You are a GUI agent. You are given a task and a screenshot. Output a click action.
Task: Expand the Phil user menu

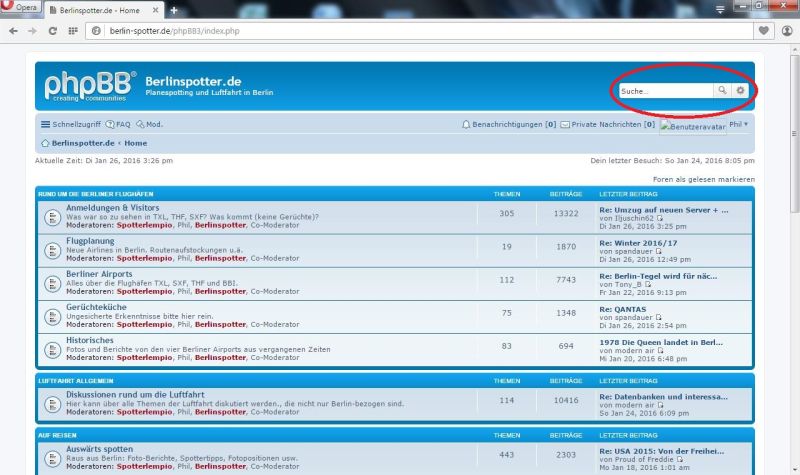tap(738, 124)
